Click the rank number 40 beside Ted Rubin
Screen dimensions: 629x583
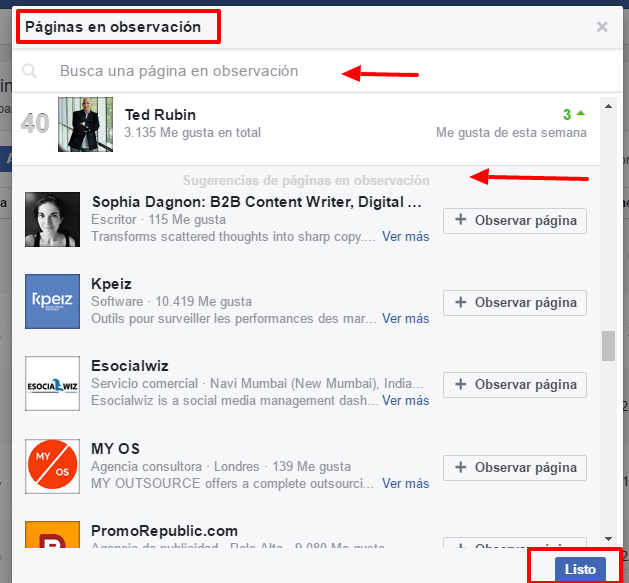tap(35, 123)
